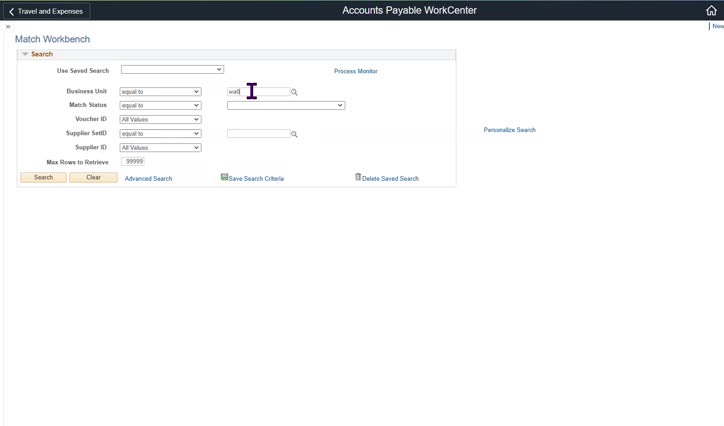
Task: Click the Max Rows to Retrieve label
Action: pos(78,162)
